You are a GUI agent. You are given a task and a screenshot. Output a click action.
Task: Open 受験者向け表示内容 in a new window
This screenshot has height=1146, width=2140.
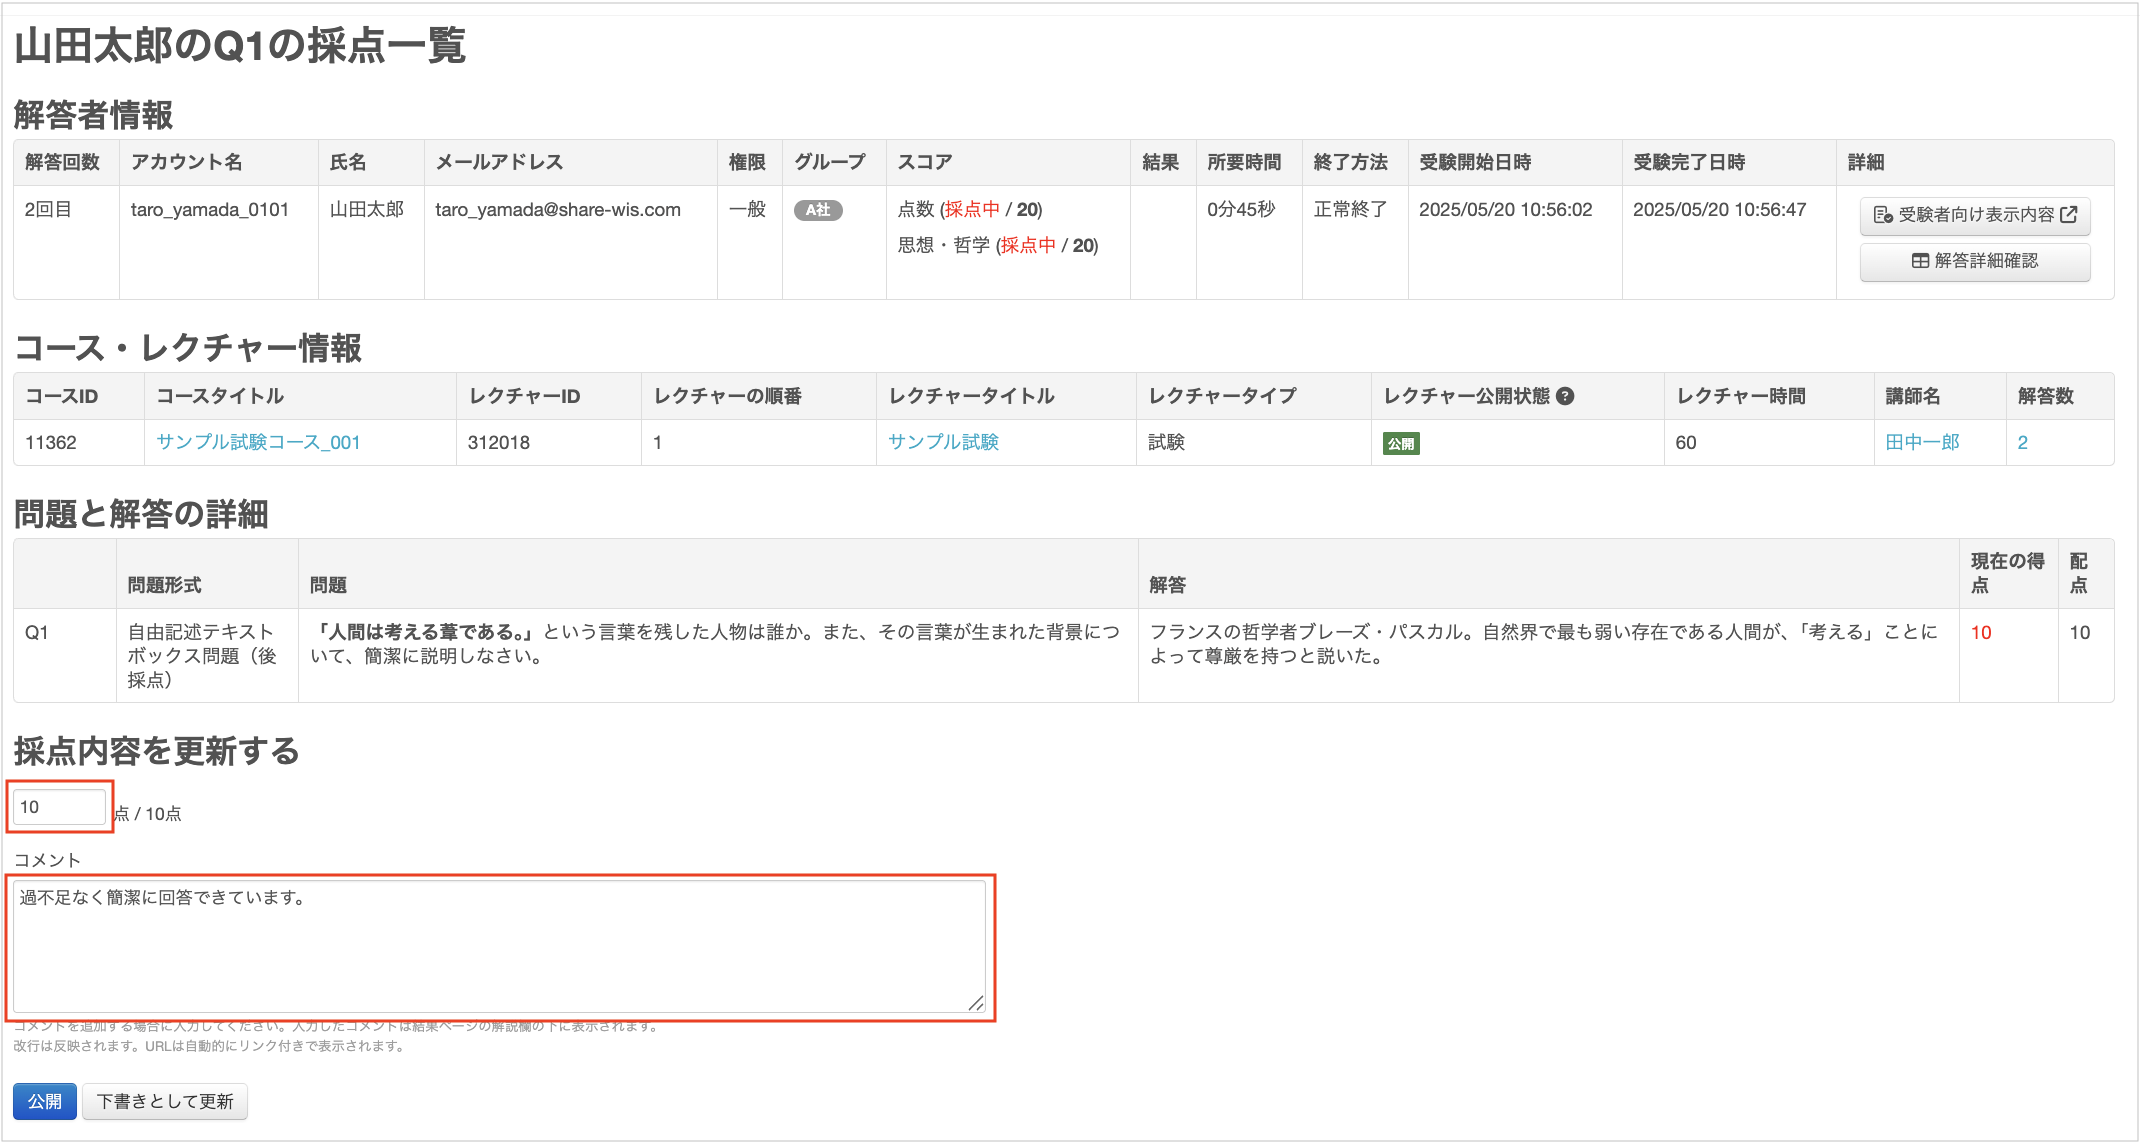coord(1975,215)
